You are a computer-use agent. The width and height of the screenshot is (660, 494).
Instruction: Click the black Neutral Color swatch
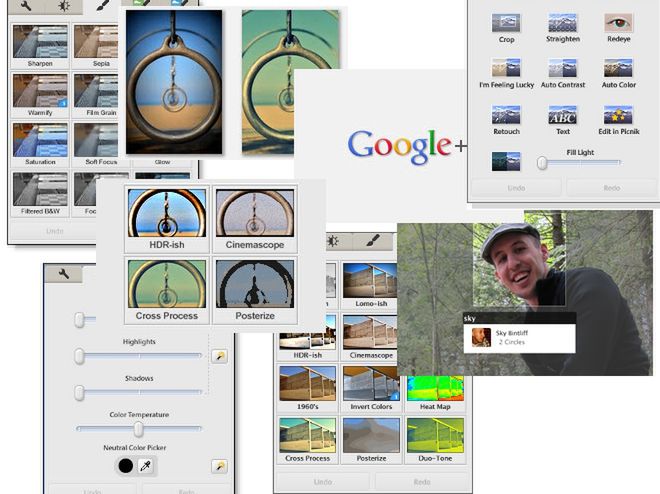click(125, 466)
